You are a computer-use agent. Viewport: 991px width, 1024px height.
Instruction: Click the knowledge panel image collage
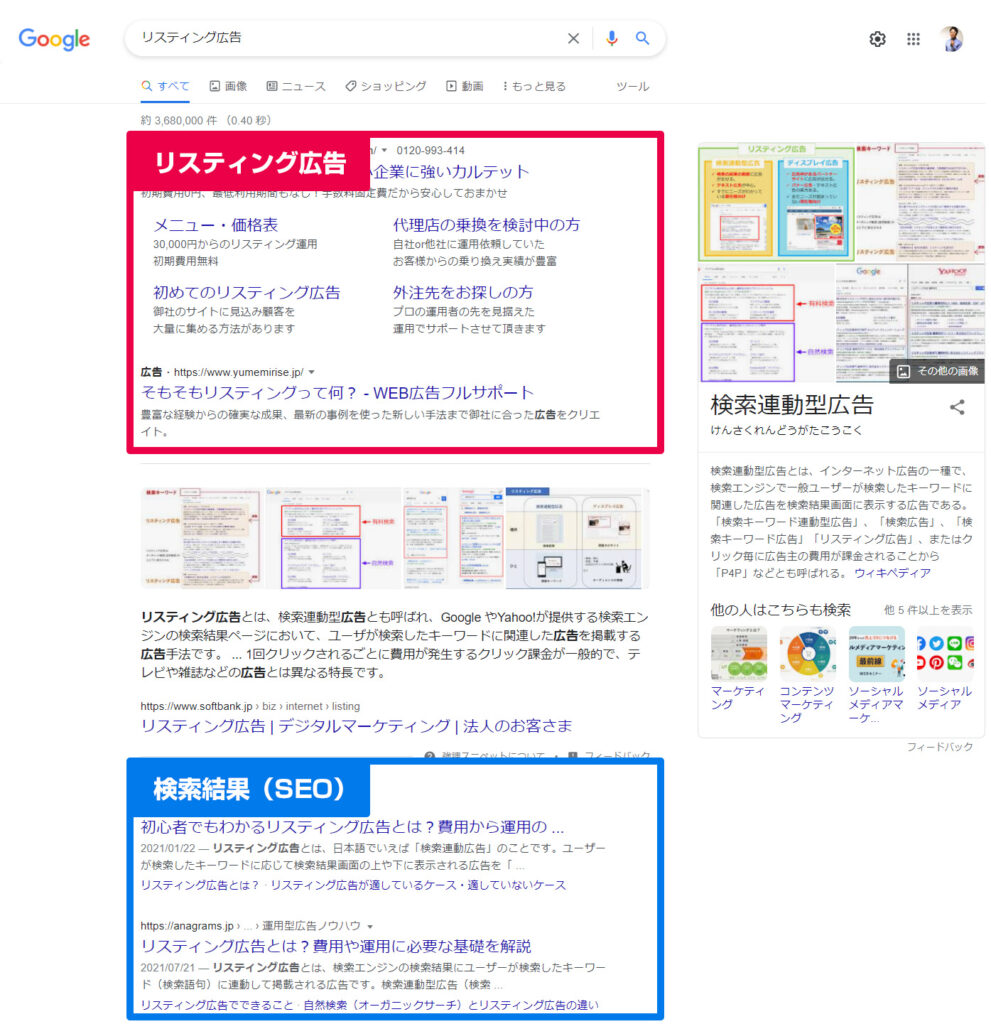(x=841, y=263)
